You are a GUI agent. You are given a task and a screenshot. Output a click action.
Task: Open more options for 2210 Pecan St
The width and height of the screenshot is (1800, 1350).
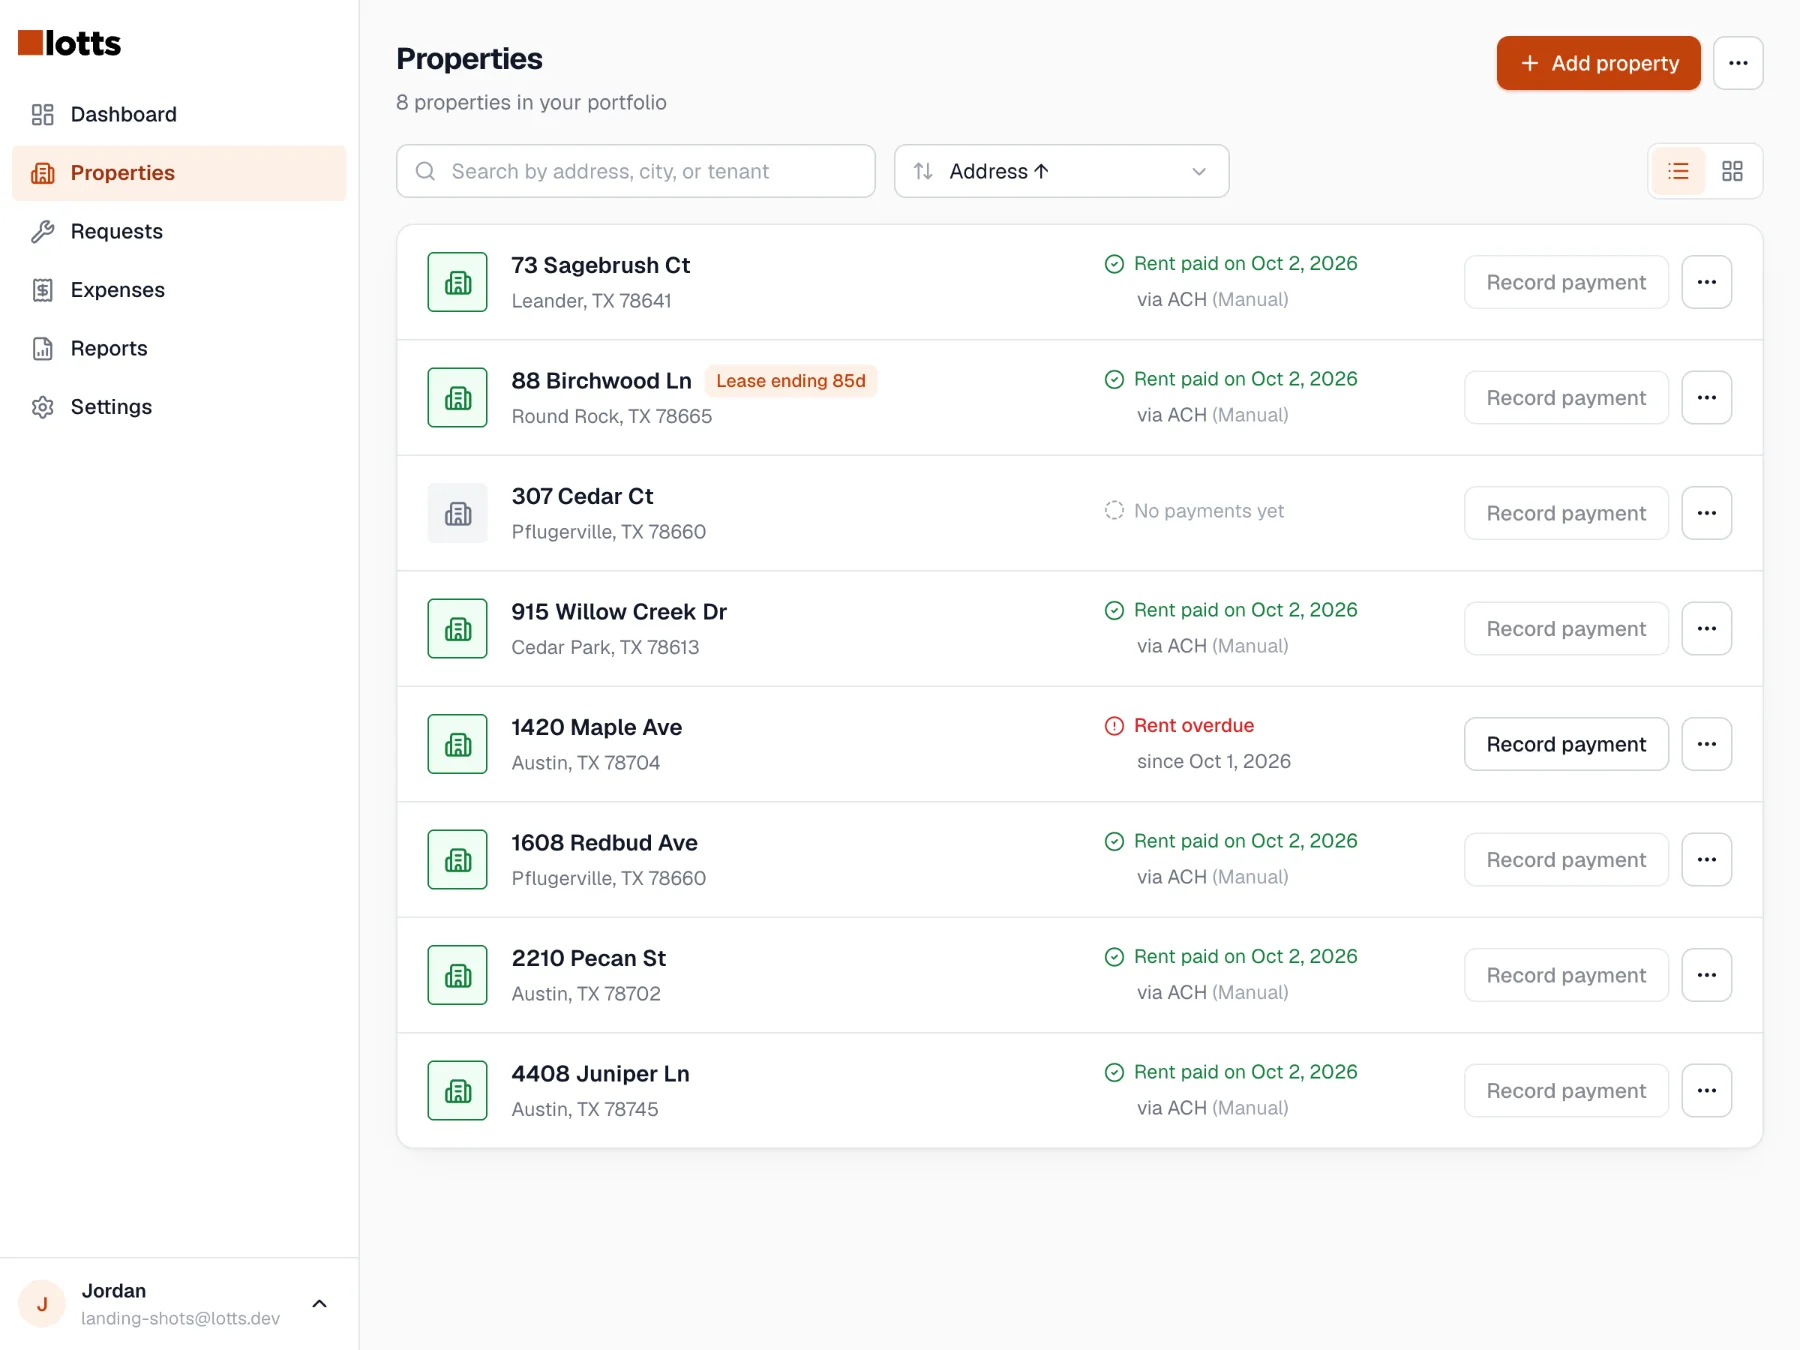1706,975
